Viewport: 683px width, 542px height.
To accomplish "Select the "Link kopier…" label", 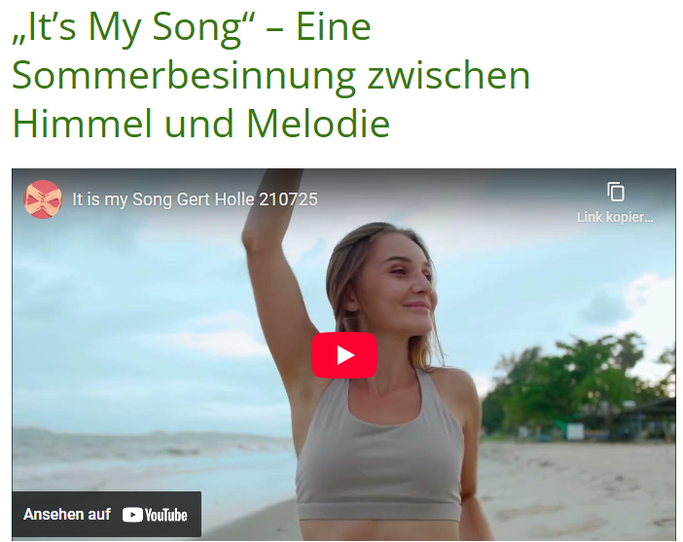I will [x=615, y=217].
